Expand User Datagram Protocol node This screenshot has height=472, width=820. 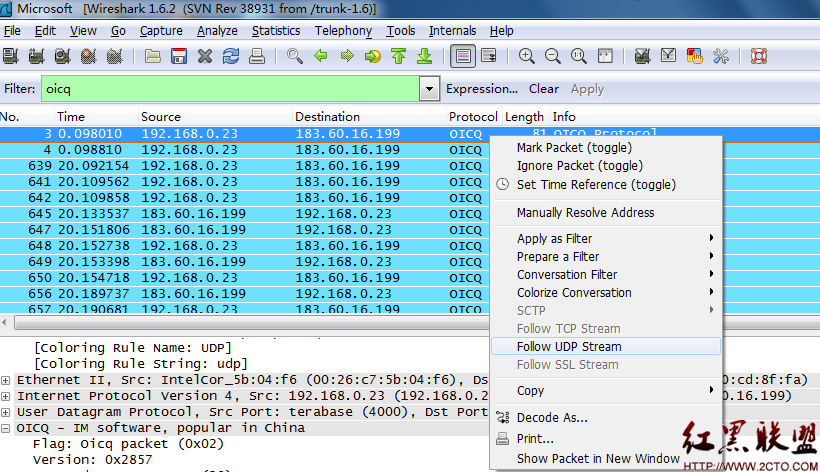[6, 412]
